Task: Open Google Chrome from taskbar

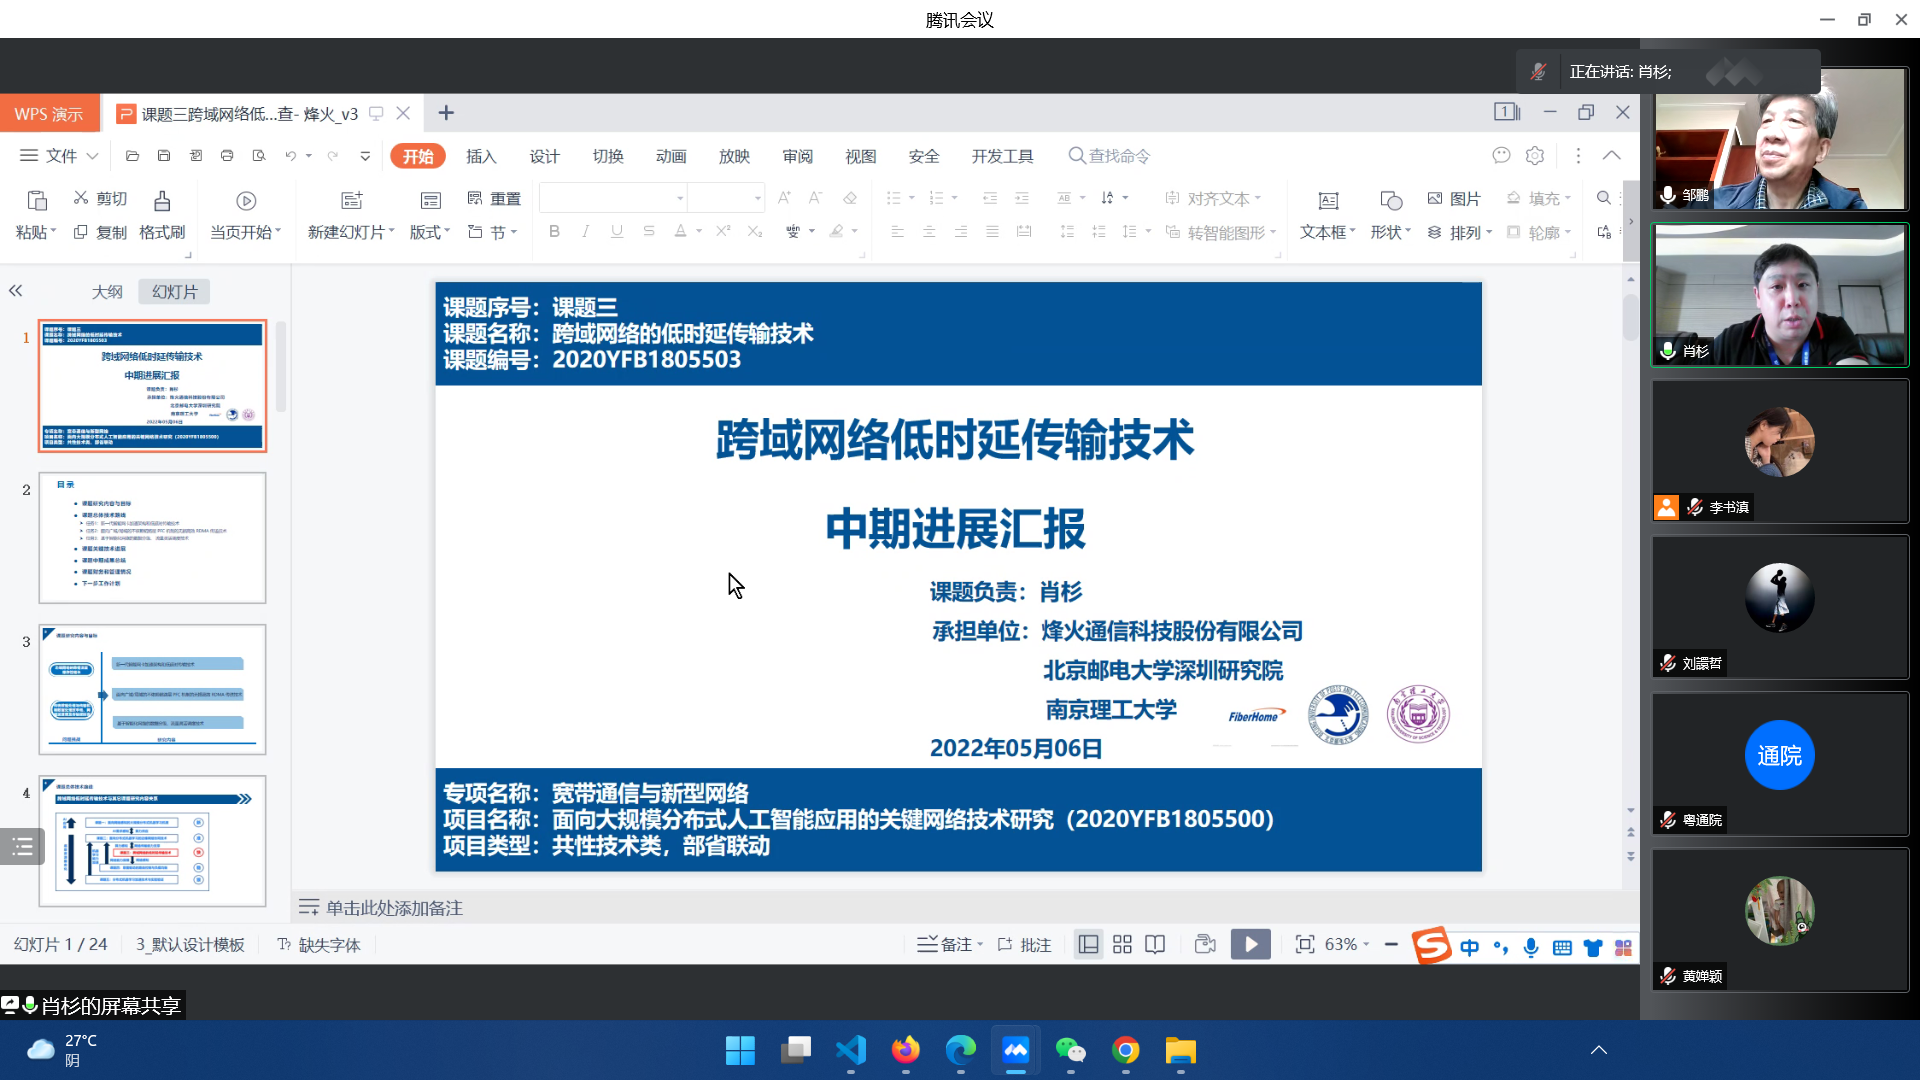Action: [x=1126, y=1050]
